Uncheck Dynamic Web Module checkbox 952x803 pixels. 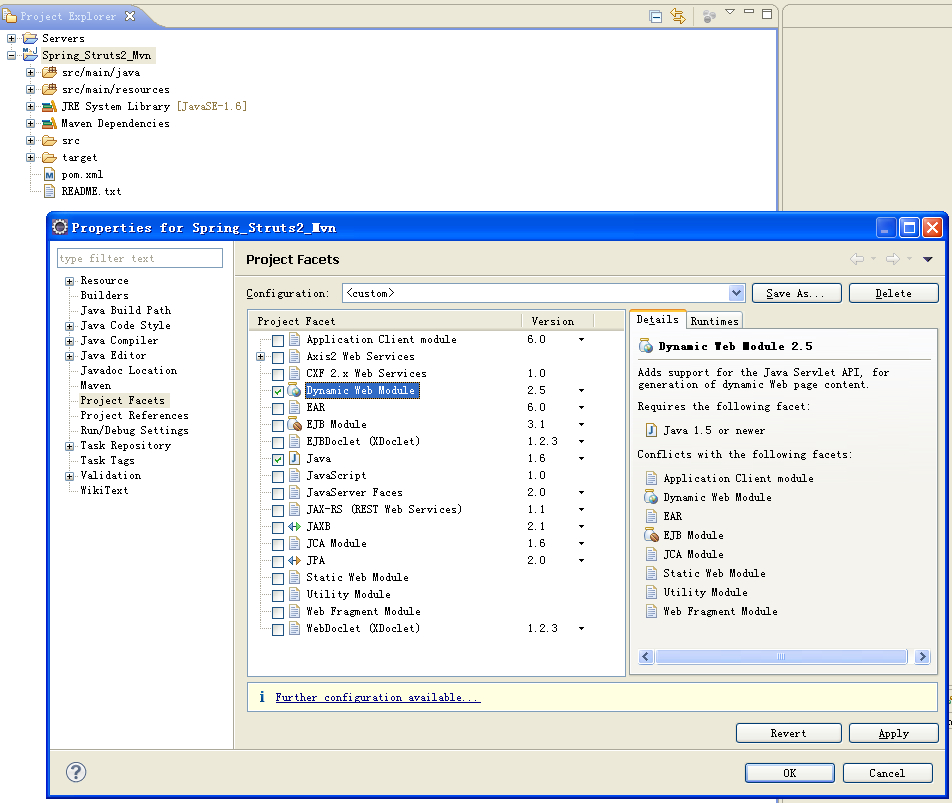[278, 391]
